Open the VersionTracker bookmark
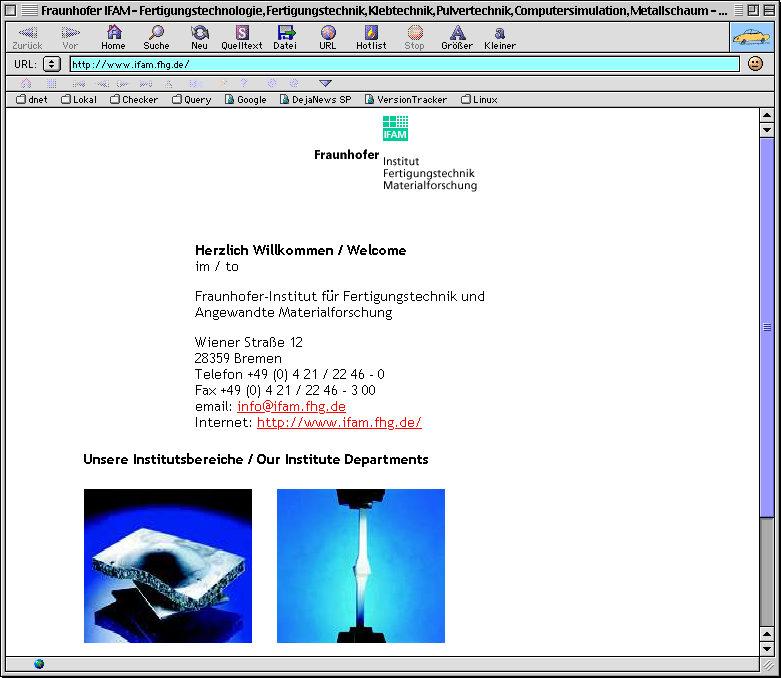The image size is (781, 678). 406,100
